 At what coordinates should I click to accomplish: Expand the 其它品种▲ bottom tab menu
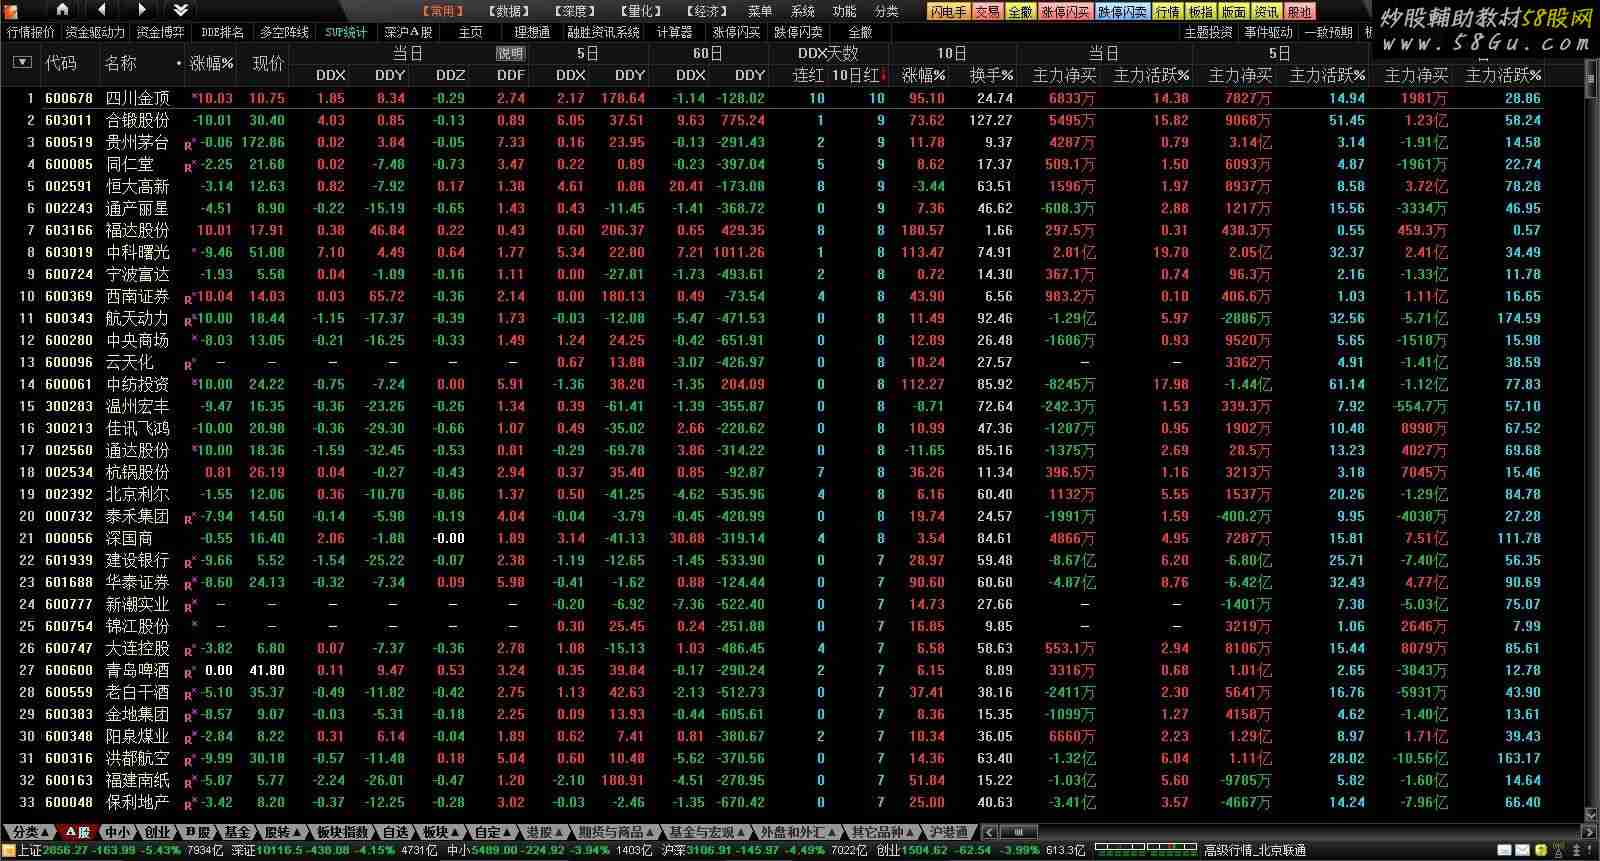point(883,832)
